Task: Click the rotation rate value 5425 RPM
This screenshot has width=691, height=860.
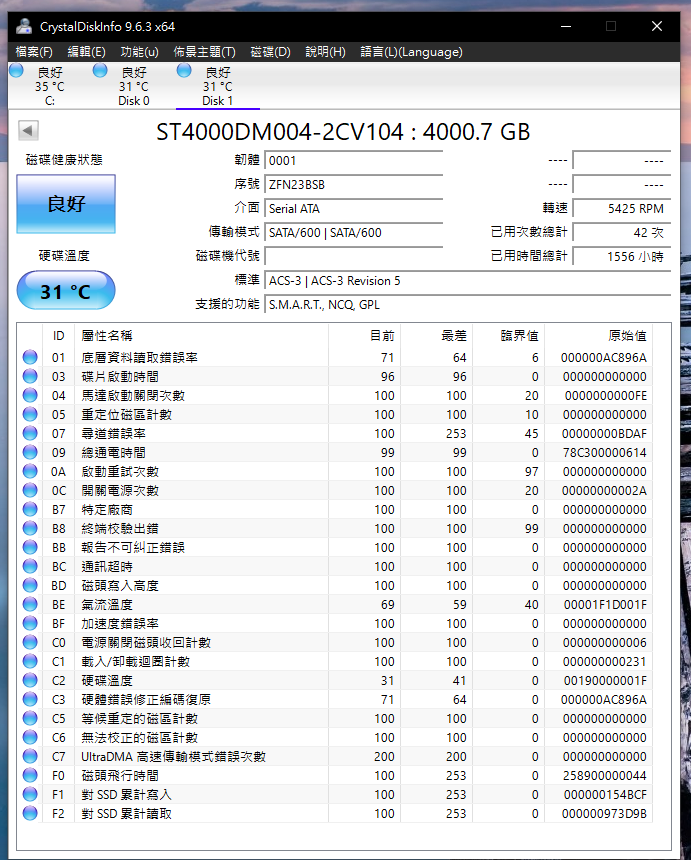Action: (622, 209)
